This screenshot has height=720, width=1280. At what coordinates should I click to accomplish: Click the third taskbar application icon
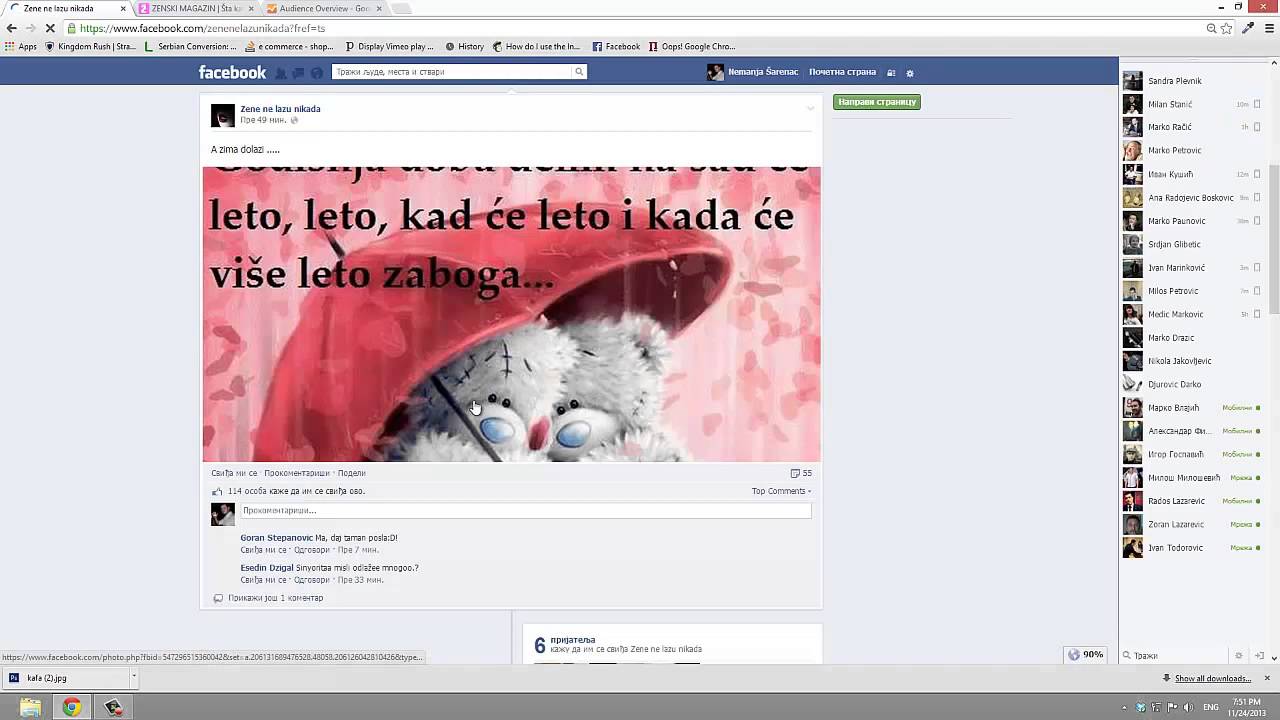coord(113,707)
